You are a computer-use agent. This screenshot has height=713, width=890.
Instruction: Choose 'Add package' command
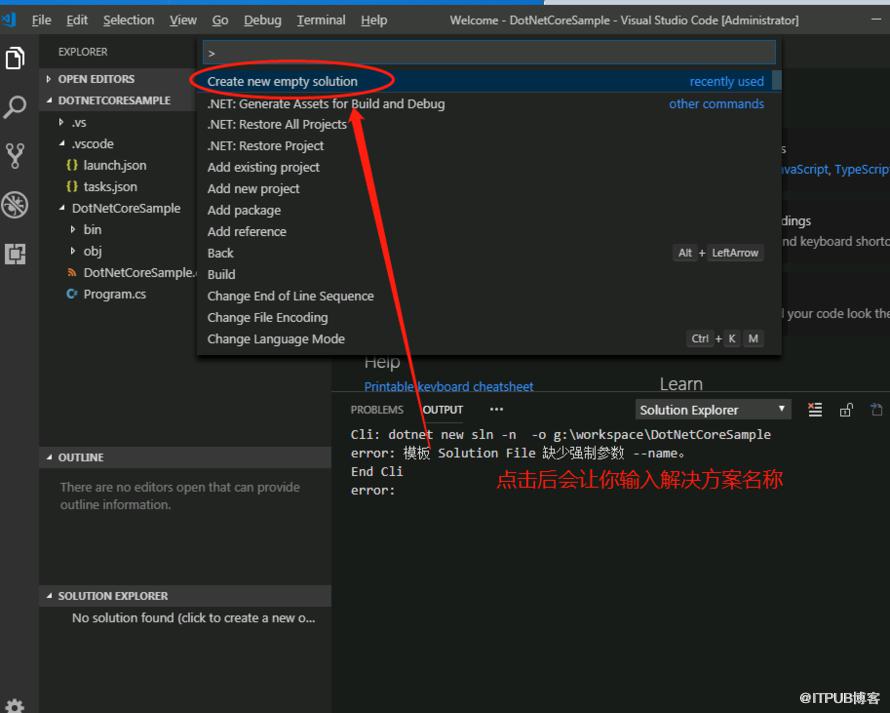tap(489, 210)
